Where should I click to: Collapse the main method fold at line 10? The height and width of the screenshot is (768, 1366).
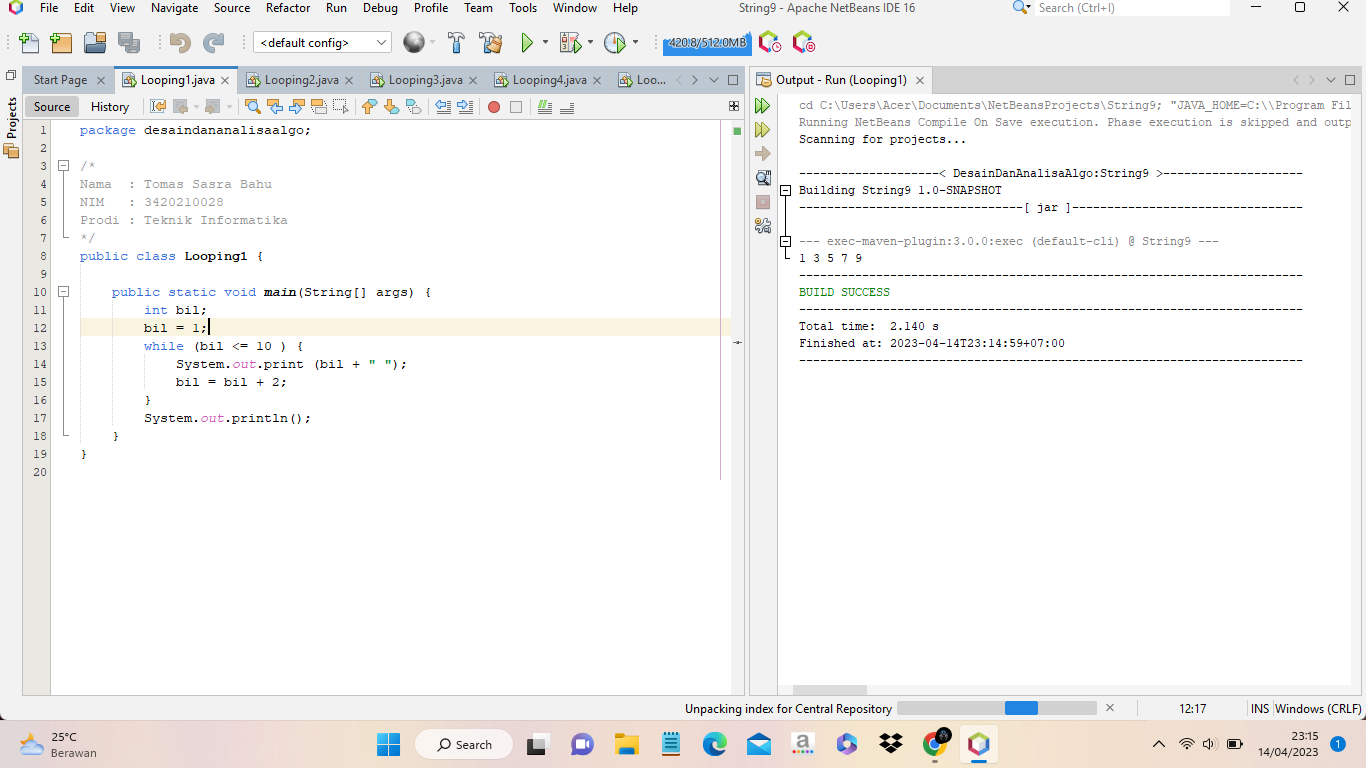click(x=62, y=292)
